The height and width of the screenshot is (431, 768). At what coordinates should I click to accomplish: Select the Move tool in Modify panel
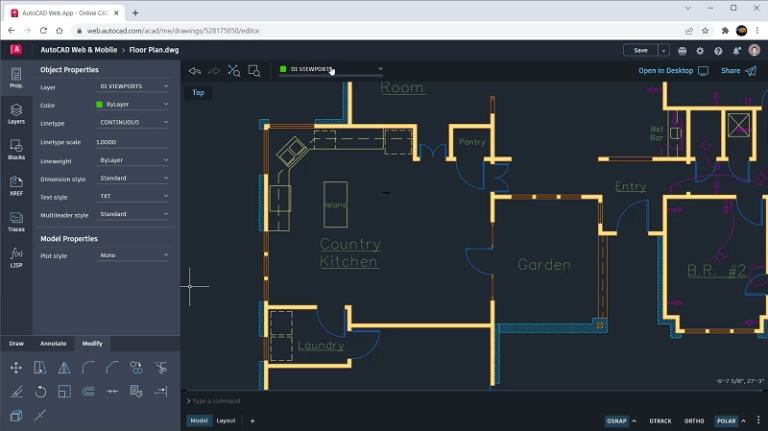16,368
